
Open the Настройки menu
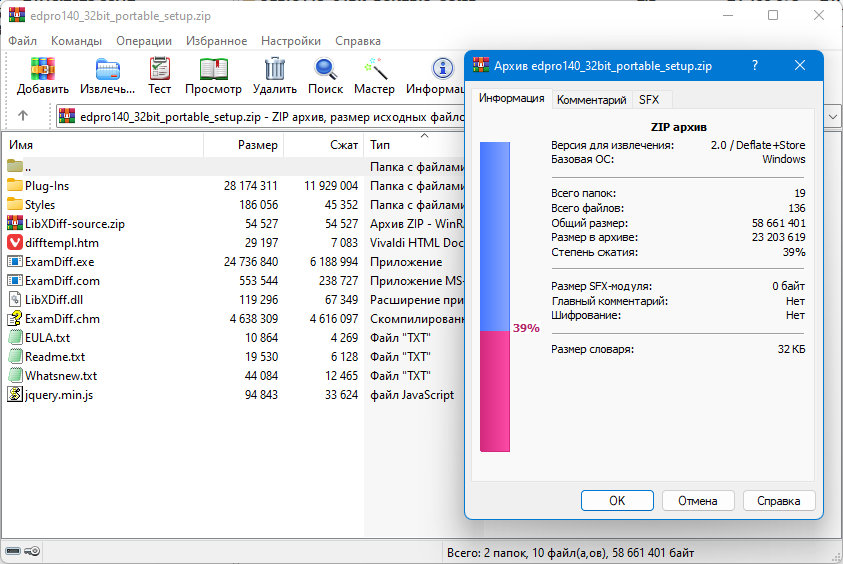click(291, 41)
